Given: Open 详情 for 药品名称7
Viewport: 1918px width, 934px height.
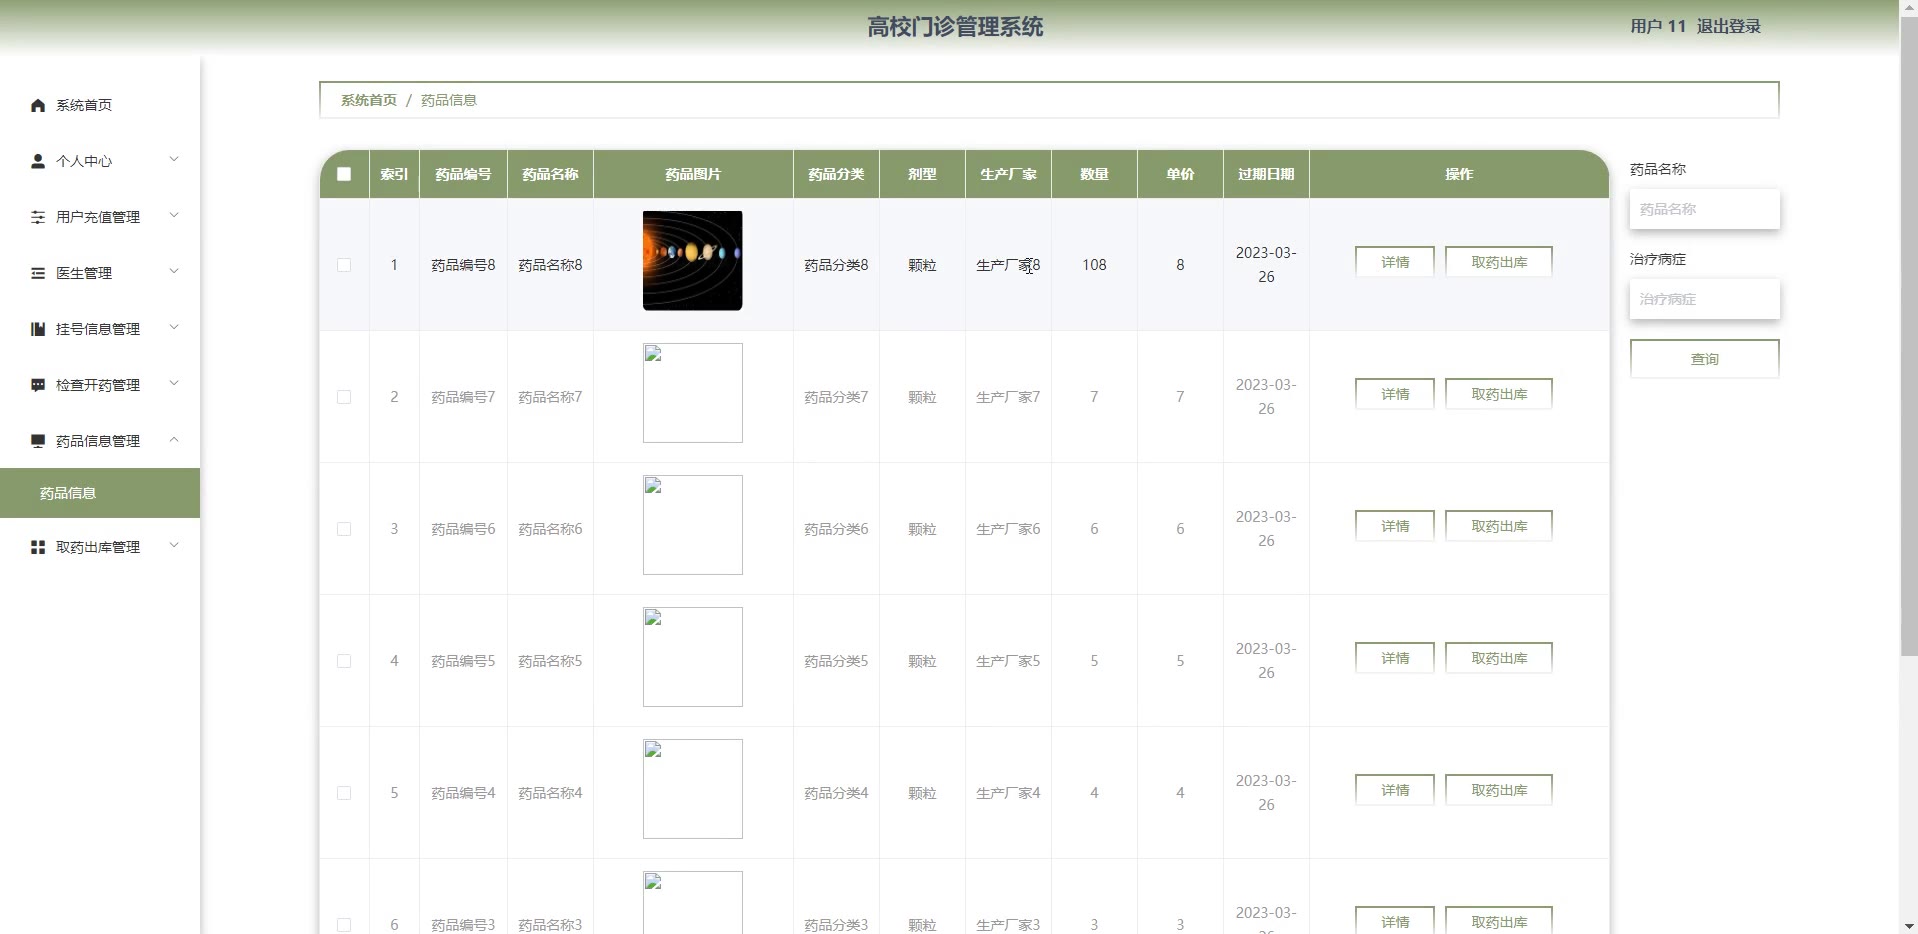Looking at the screenshot, I should [x=1395, y=394].
